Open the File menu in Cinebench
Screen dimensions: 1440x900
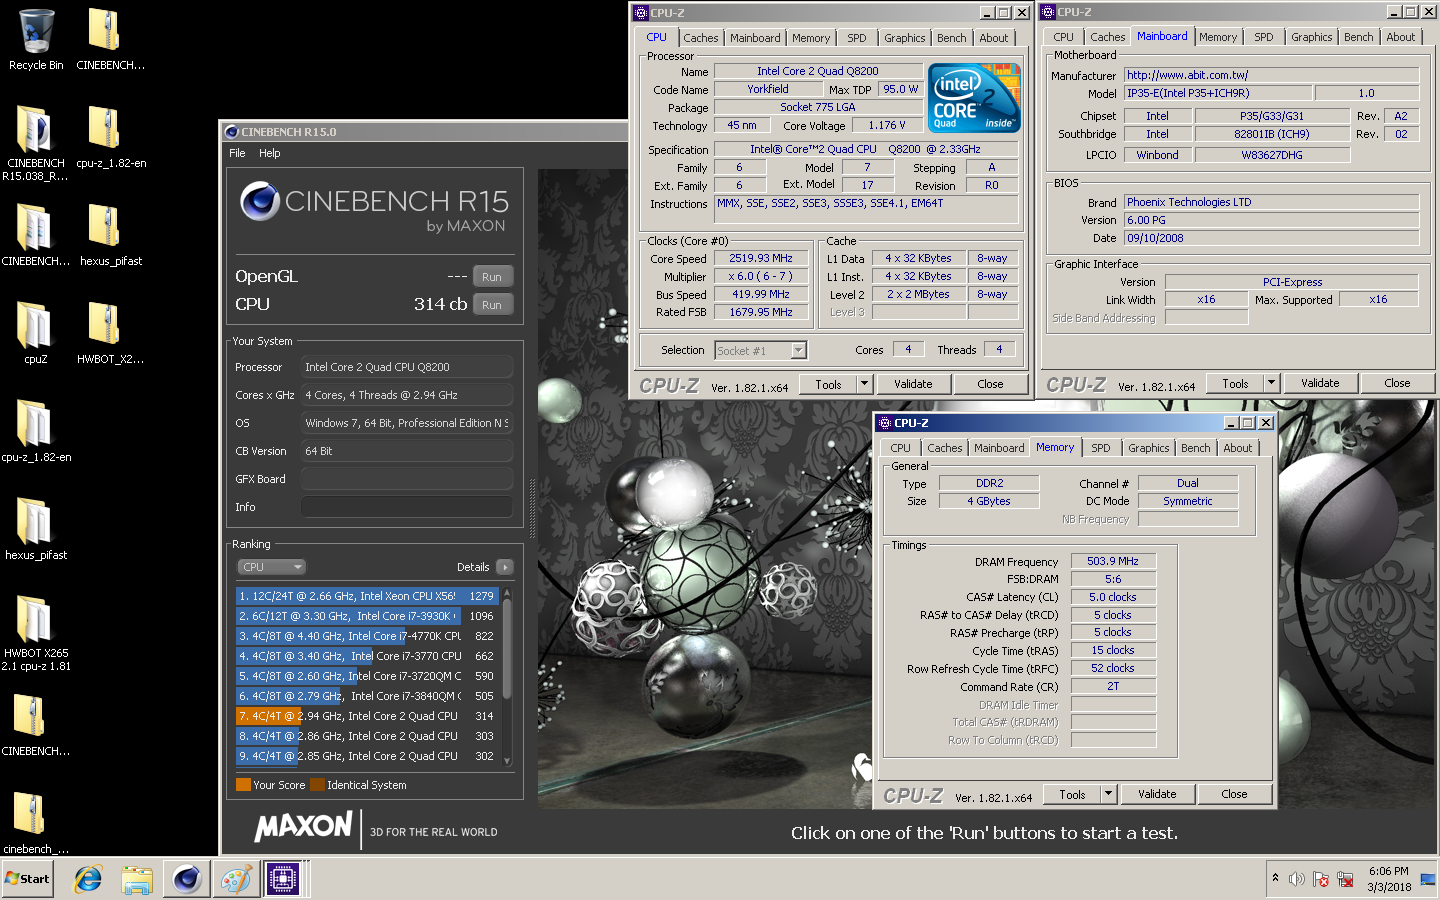point(237,153)
